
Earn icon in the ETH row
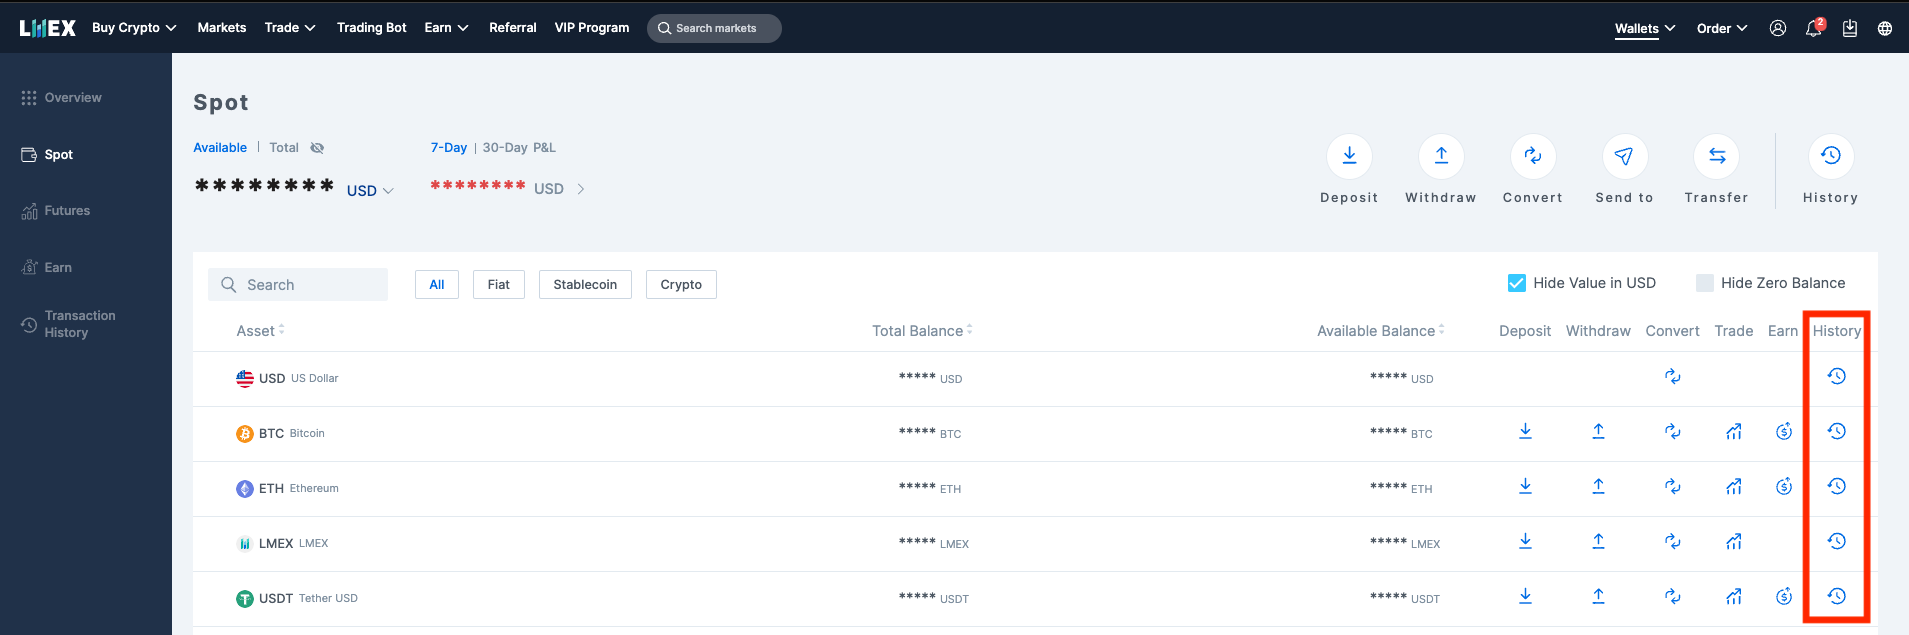(1784, 487)
